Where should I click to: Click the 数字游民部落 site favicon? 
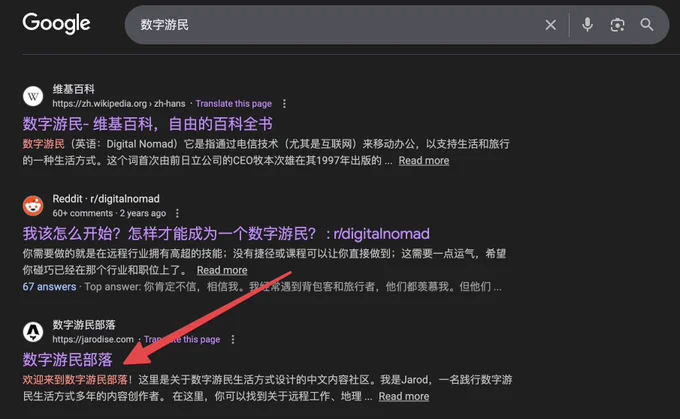(x=33, y=332)
